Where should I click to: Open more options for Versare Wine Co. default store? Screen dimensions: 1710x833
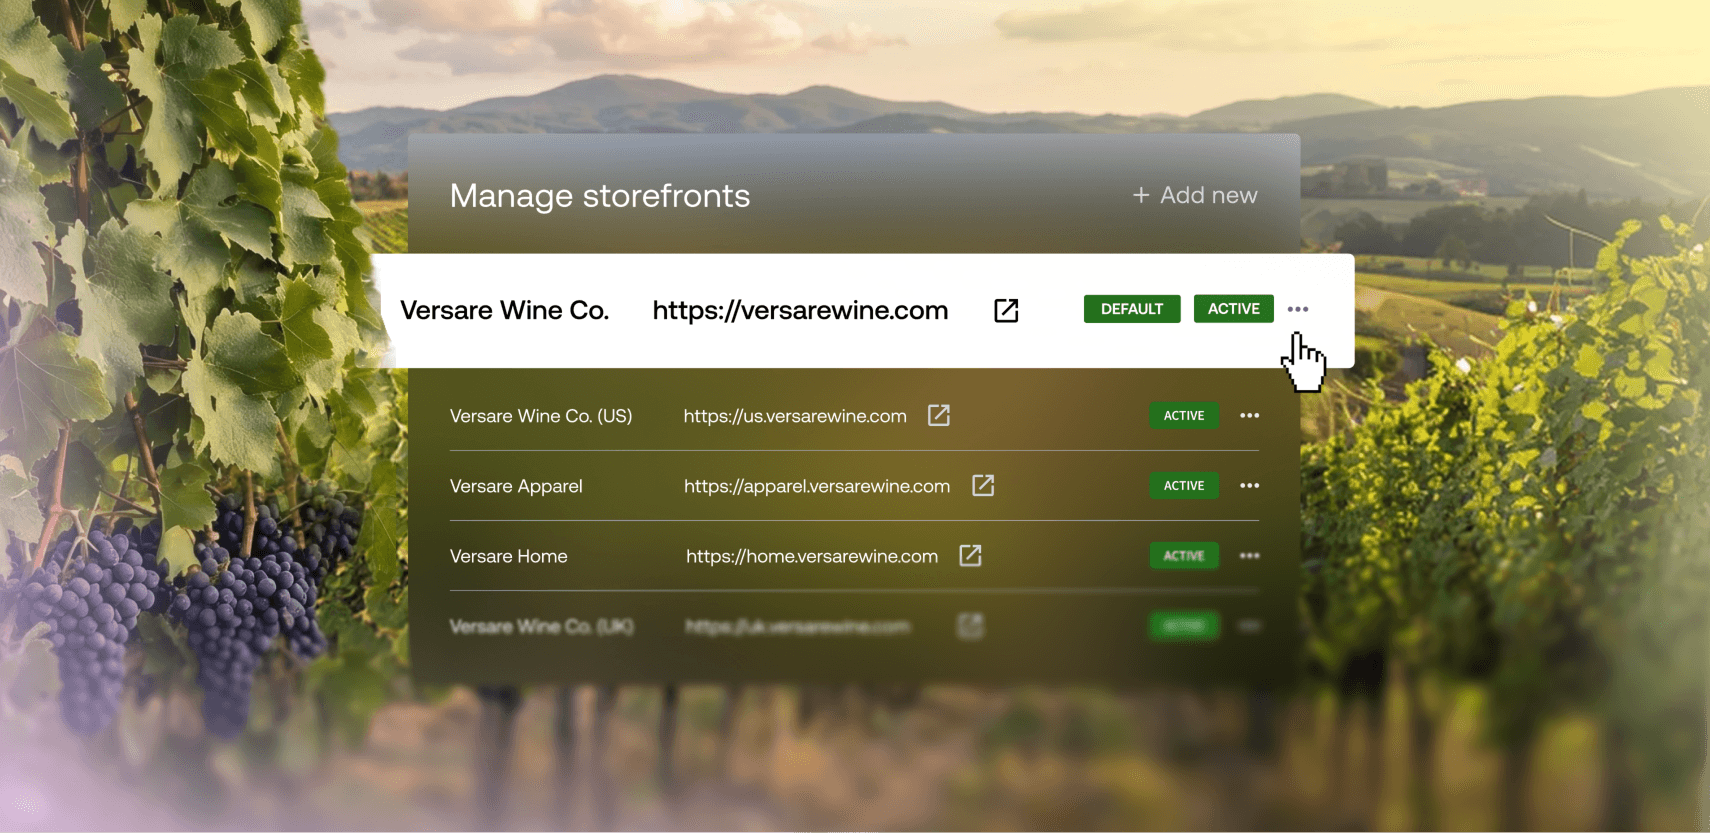pos(1298,309)
